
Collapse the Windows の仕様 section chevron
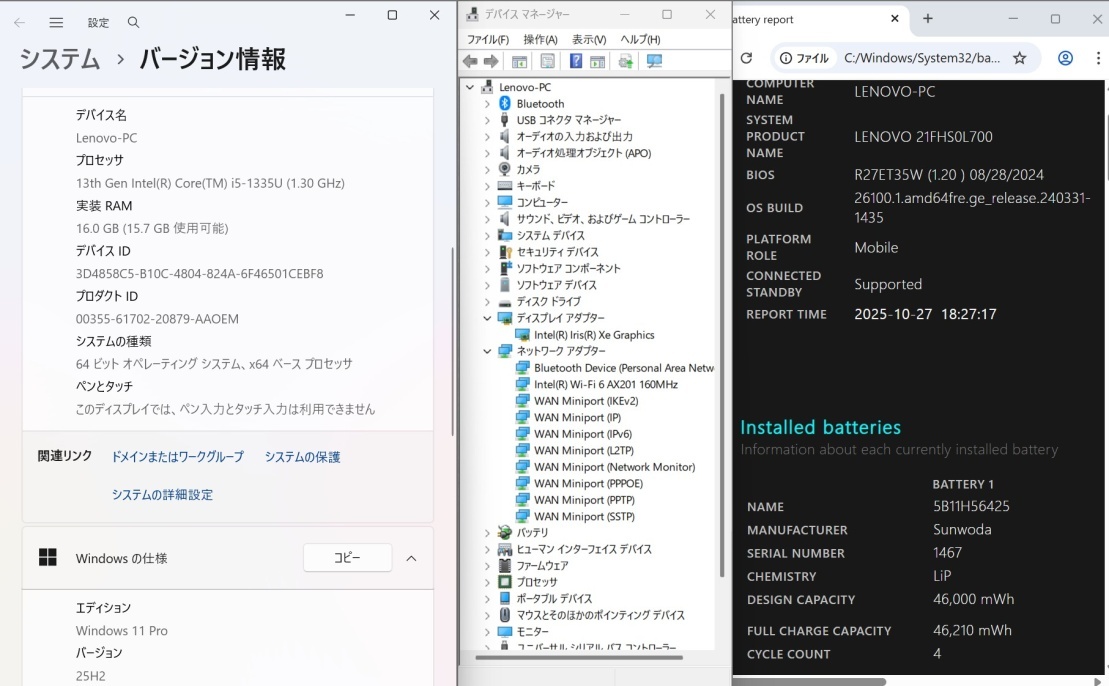(410, 558)
